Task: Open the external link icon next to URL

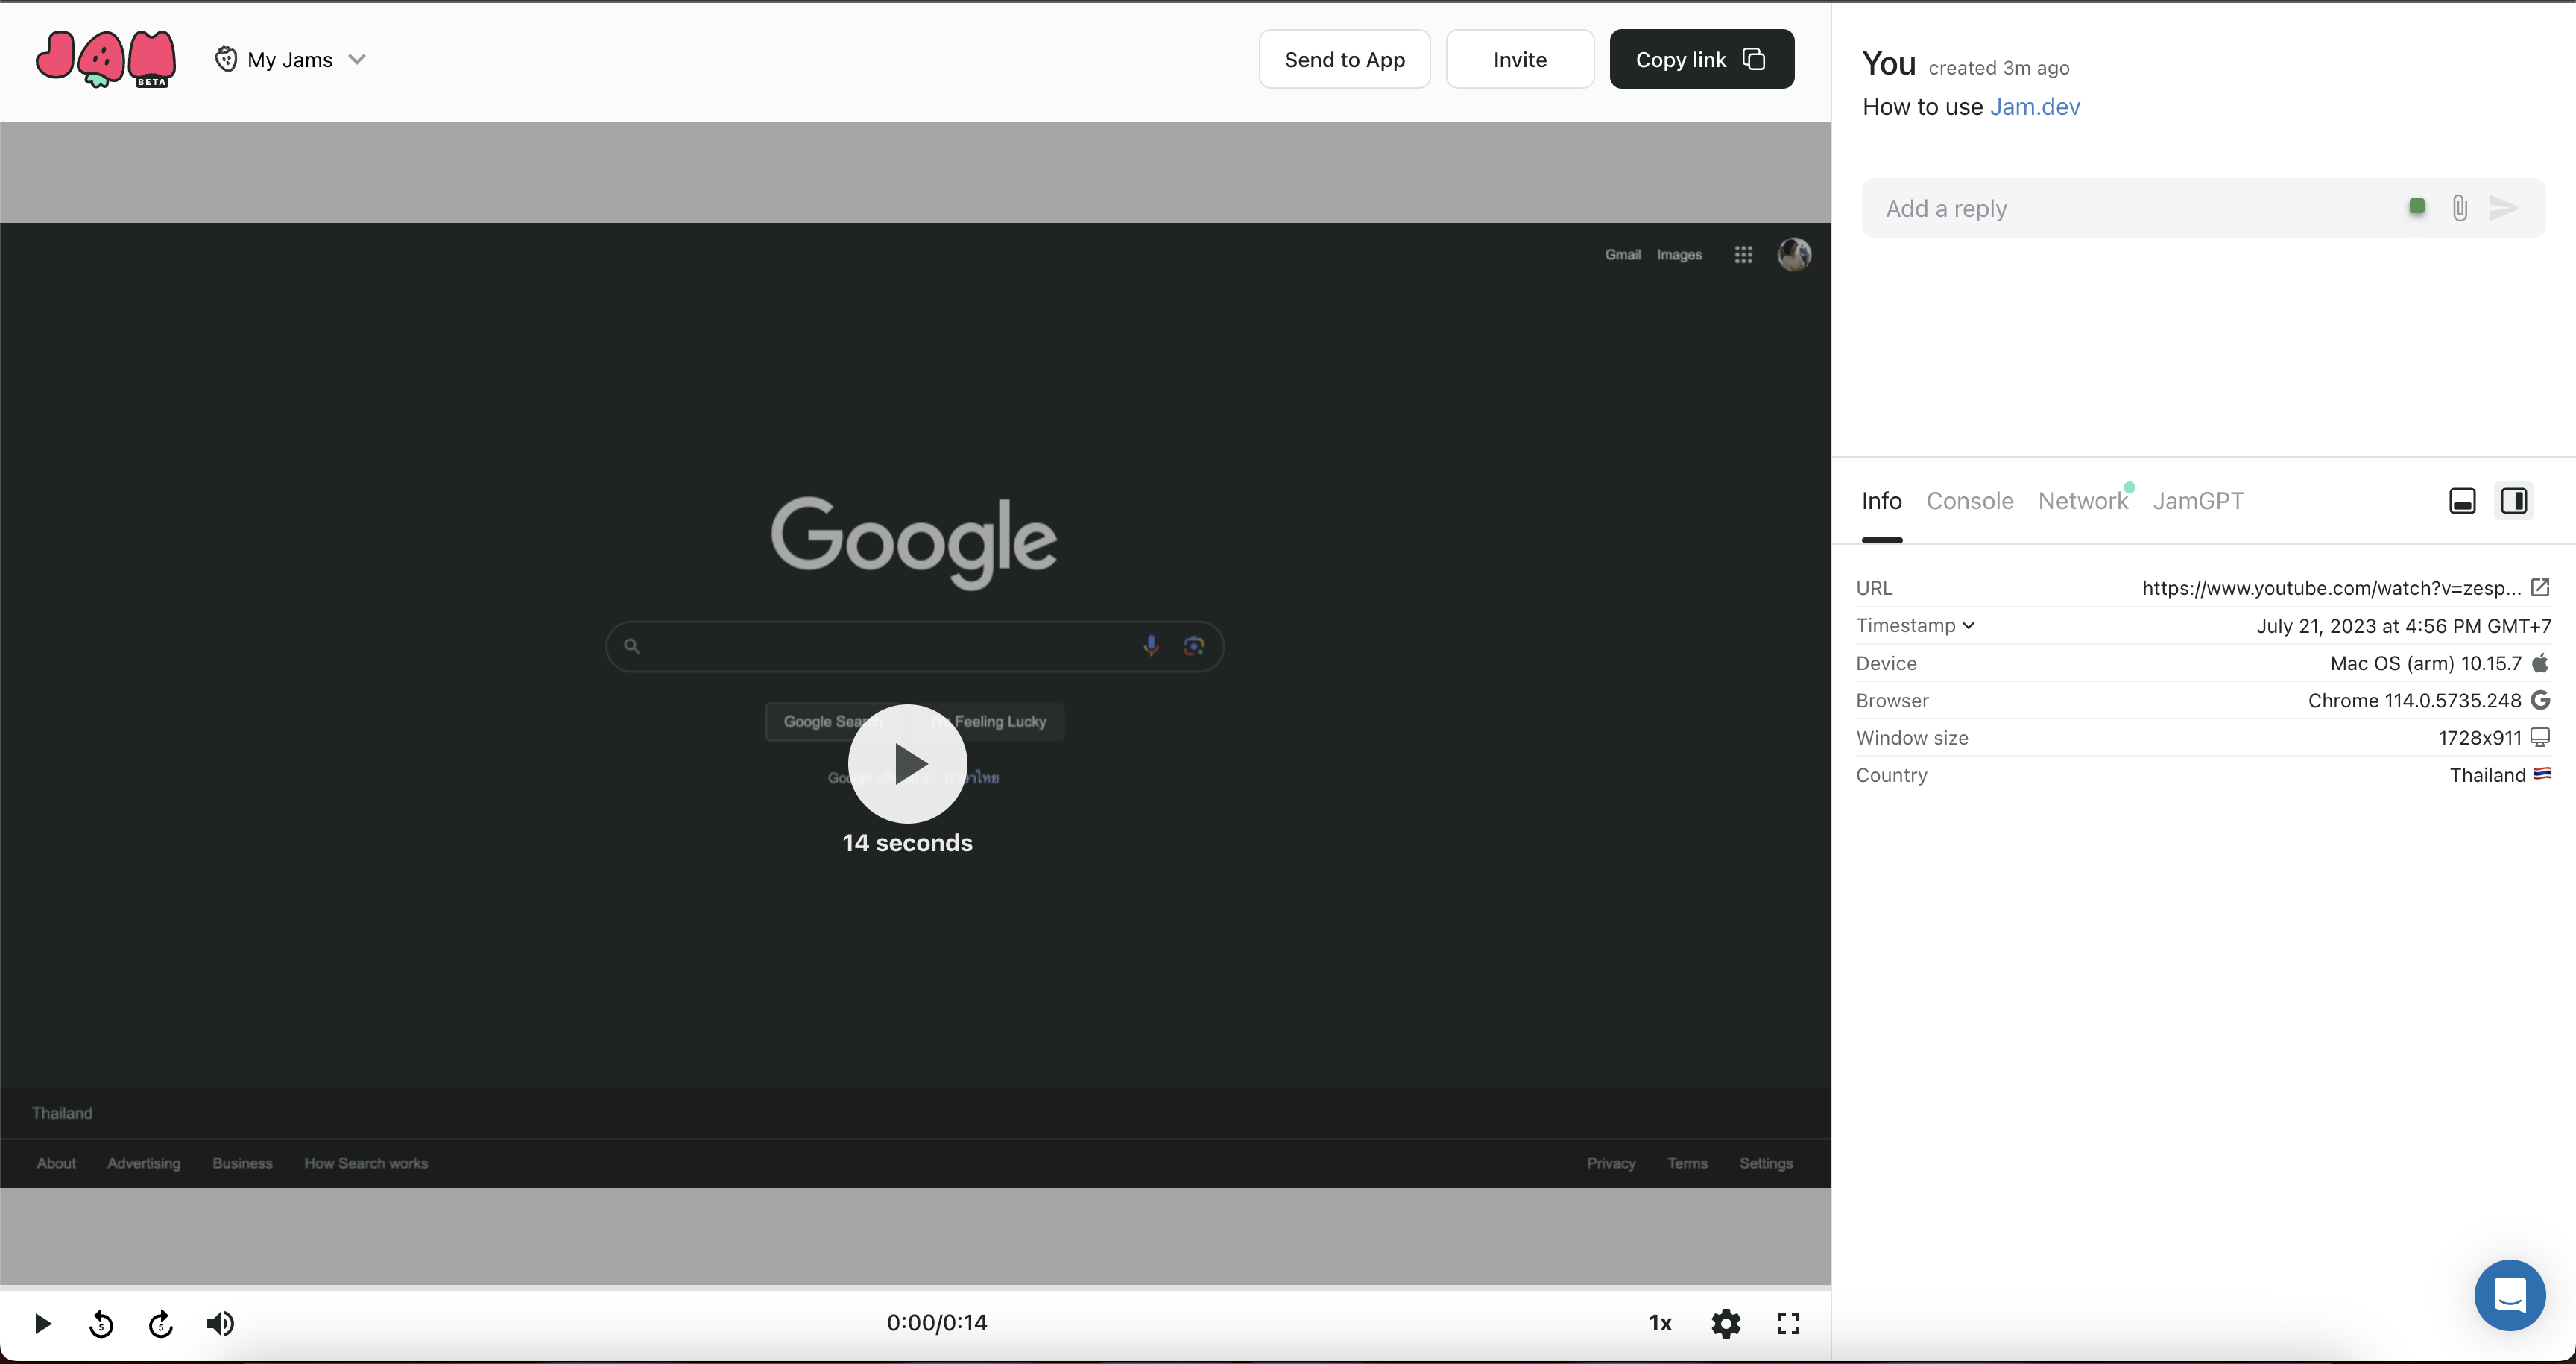Action: (x=2540, y=587)
